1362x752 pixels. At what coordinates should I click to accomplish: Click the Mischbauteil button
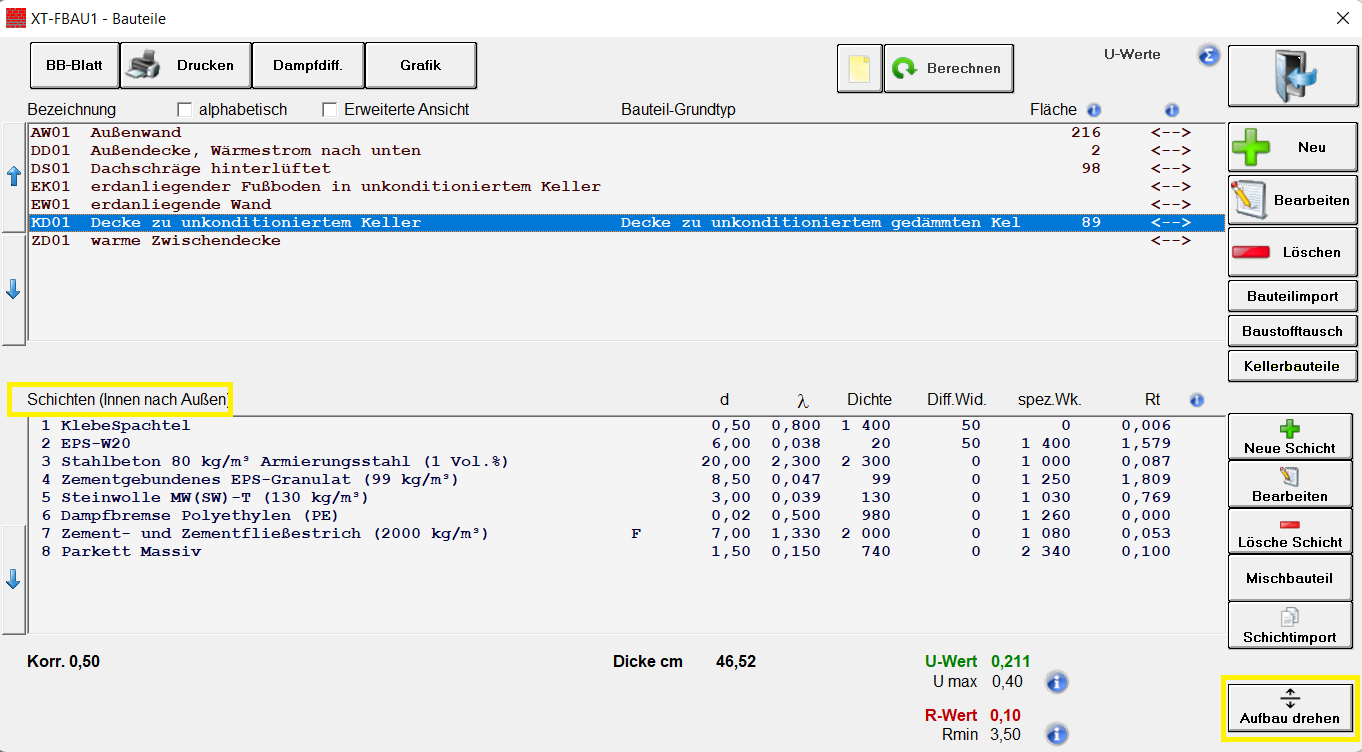click(1290, 578)
